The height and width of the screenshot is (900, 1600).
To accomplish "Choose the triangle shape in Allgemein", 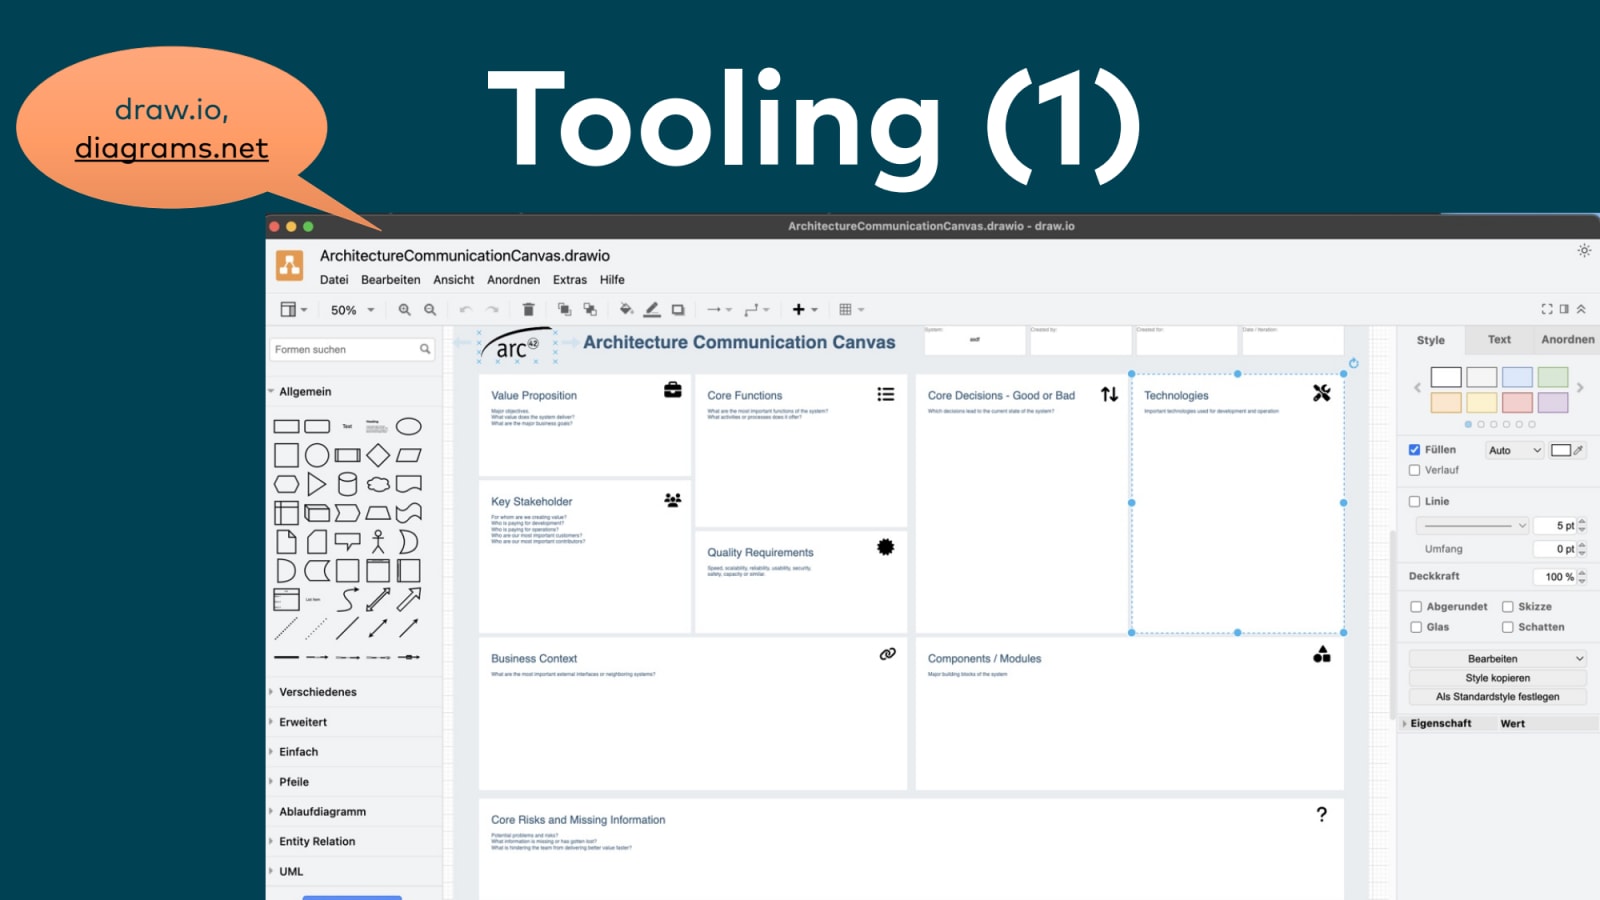I will tap(317, 485).
